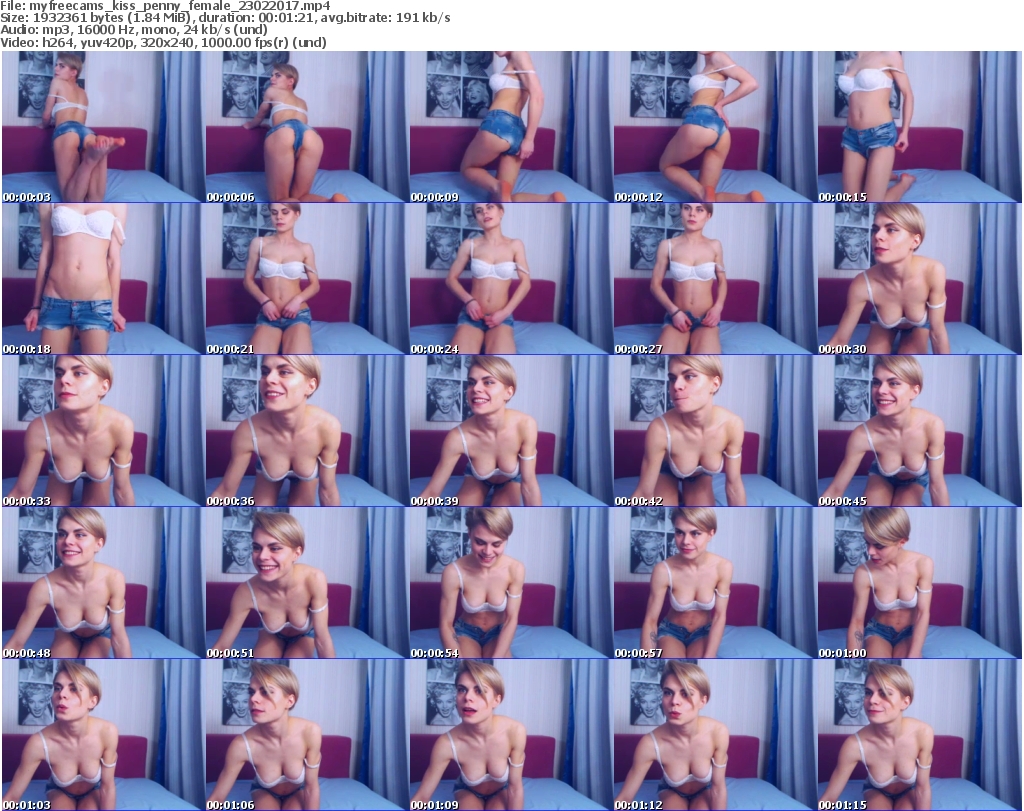
Task: Select the thumbnail frame at 00:00:21
Action: coord(306,279)
